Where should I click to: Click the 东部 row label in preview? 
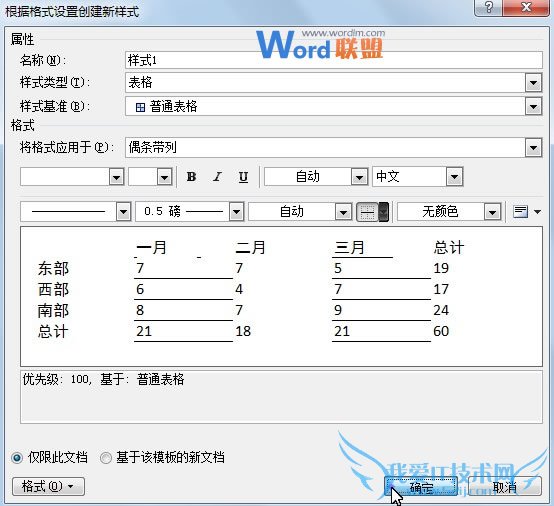[53, 269]
